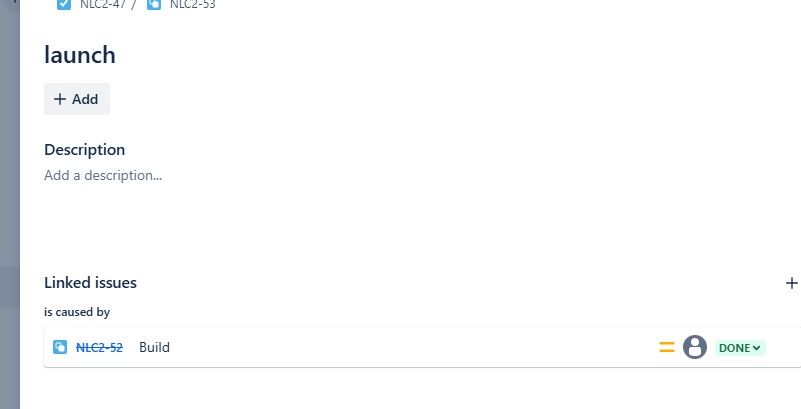Click the Add button below title
The height and width of the screenshot is (409, 801).
pyautogui.click(x=77, y=99)
